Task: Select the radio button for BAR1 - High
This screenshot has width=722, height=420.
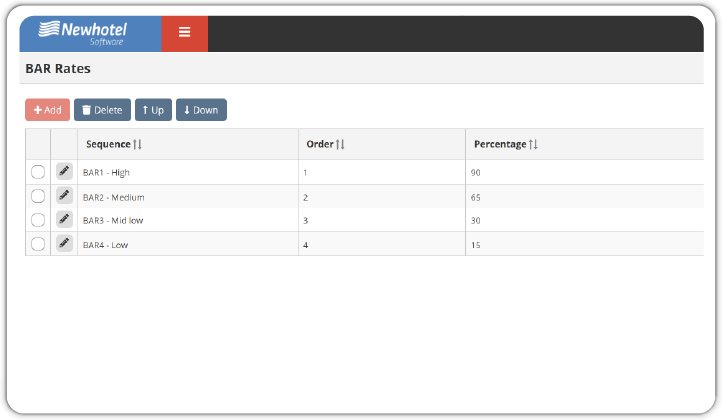Action: [x=38, y=172]
